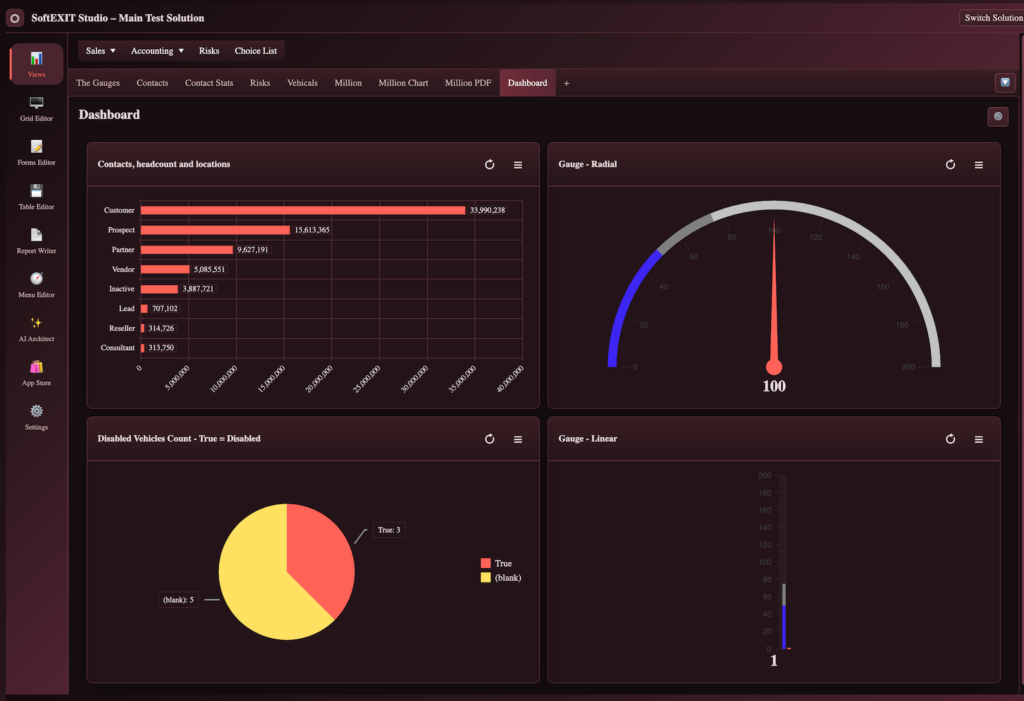1024x701 pixels.
Task: Open Contacts widget hamburger menu
Action: [518, 165]
